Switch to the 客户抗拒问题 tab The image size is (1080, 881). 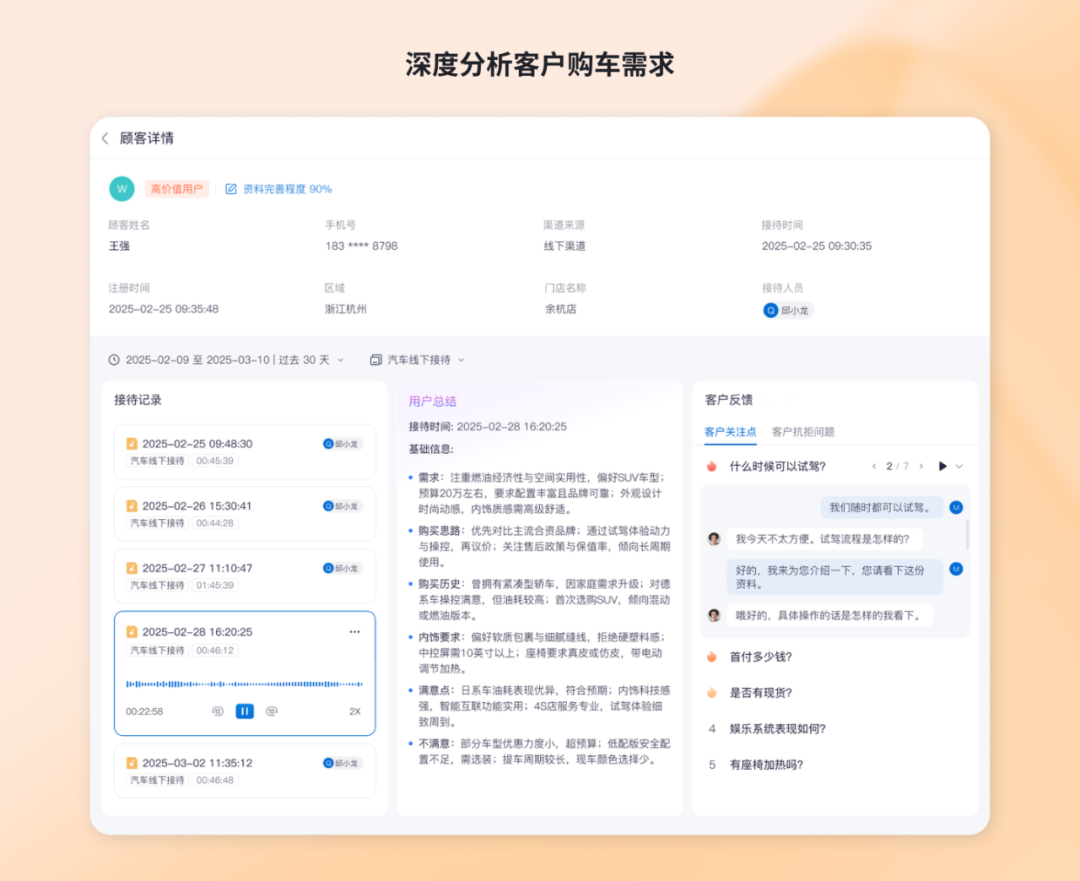(803, 432)
